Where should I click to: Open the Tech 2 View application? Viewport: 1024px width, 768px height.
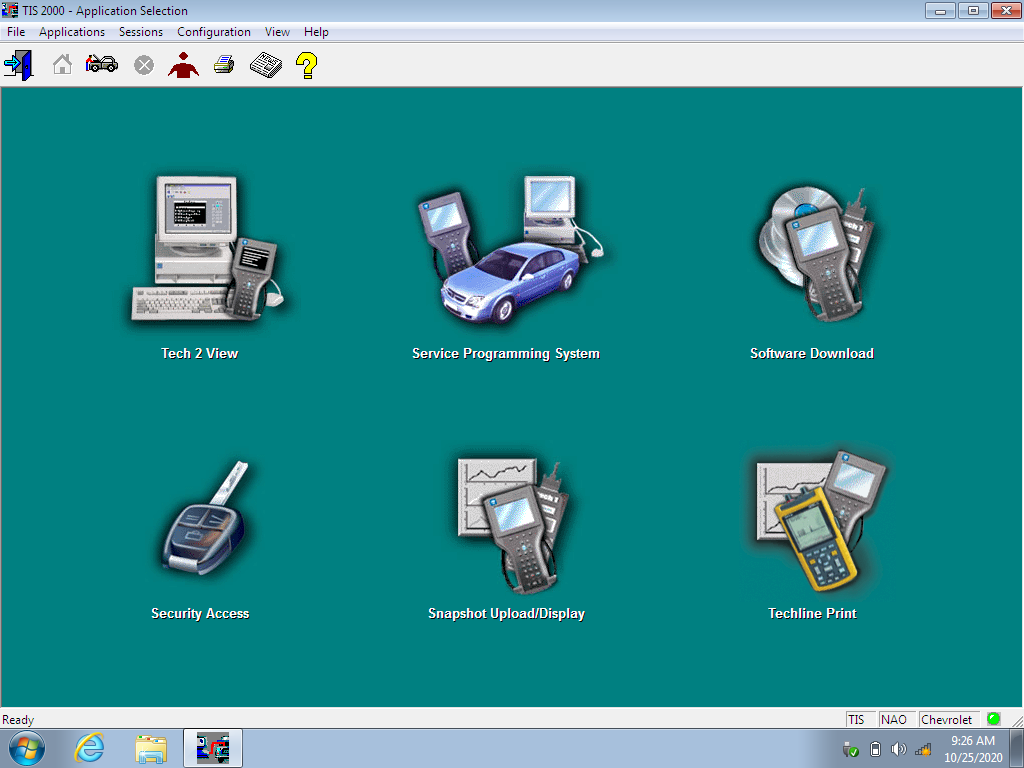click(197, 252)
